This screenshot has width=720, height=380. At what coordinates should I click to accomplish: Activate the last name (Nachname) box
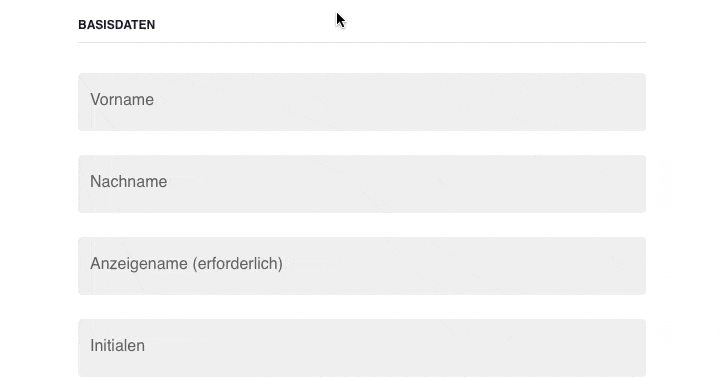(x=362, y=184)
